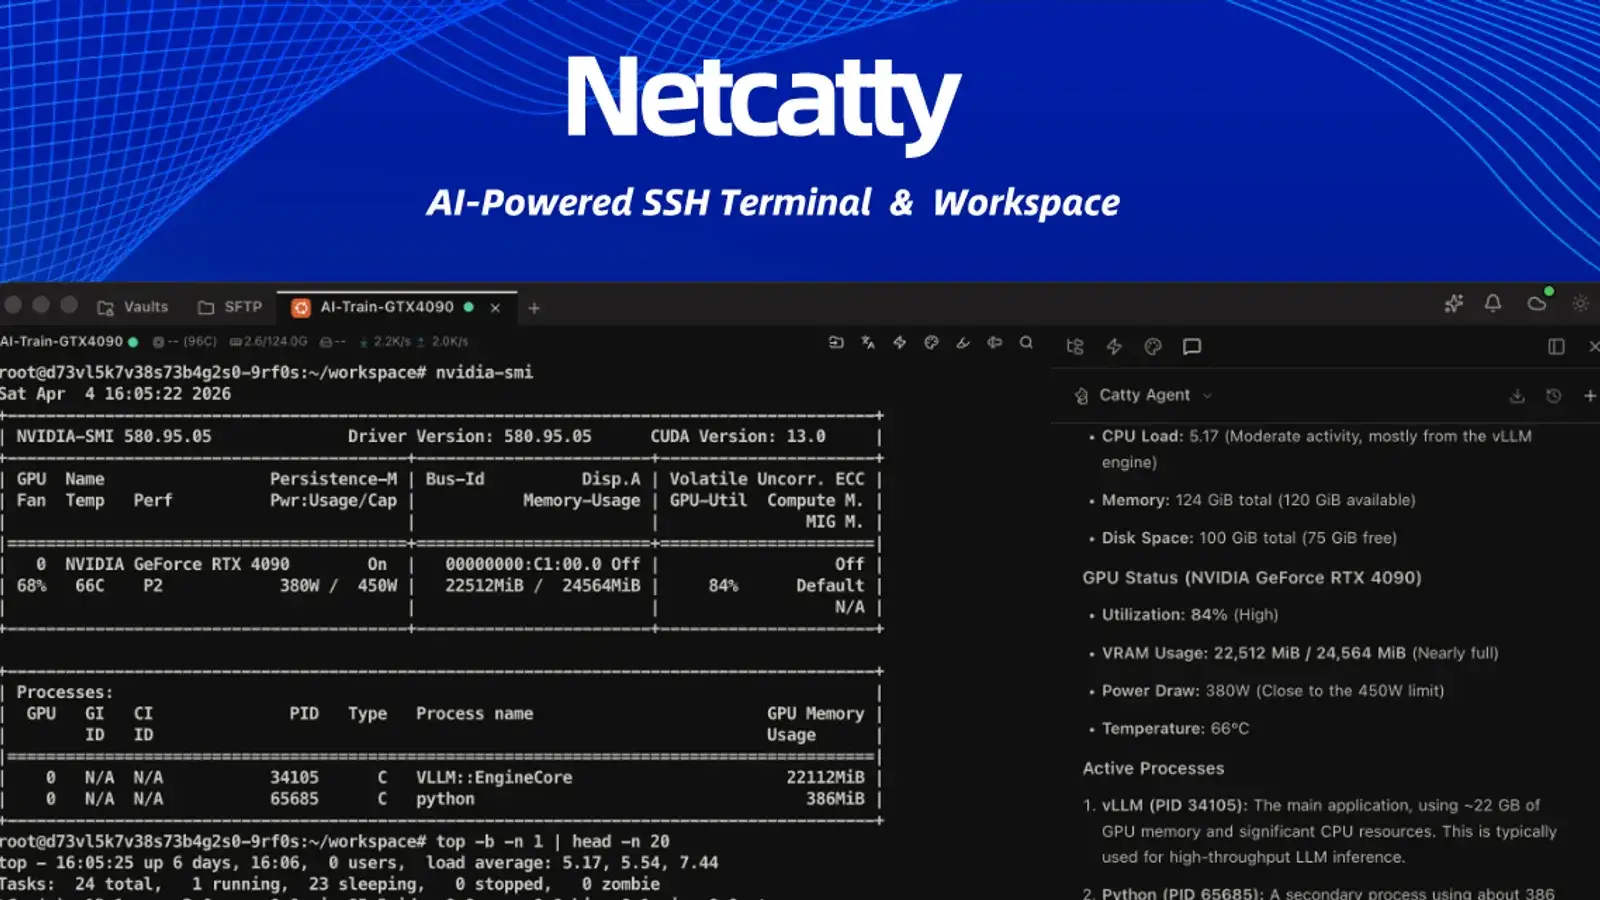Open the terminal theme palette icon
This screenshot has width=1600, height=900.
pos(932,342)
